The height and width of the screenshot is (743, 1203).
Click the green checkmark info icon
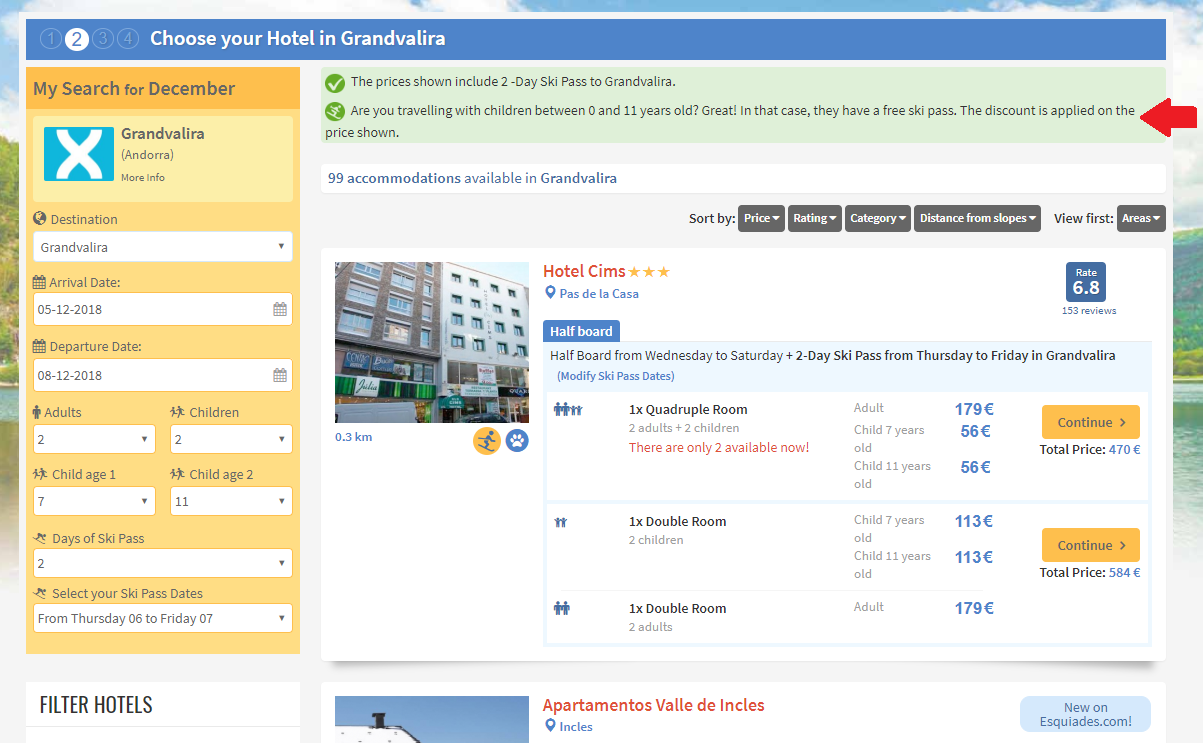(x=335, y=83)
